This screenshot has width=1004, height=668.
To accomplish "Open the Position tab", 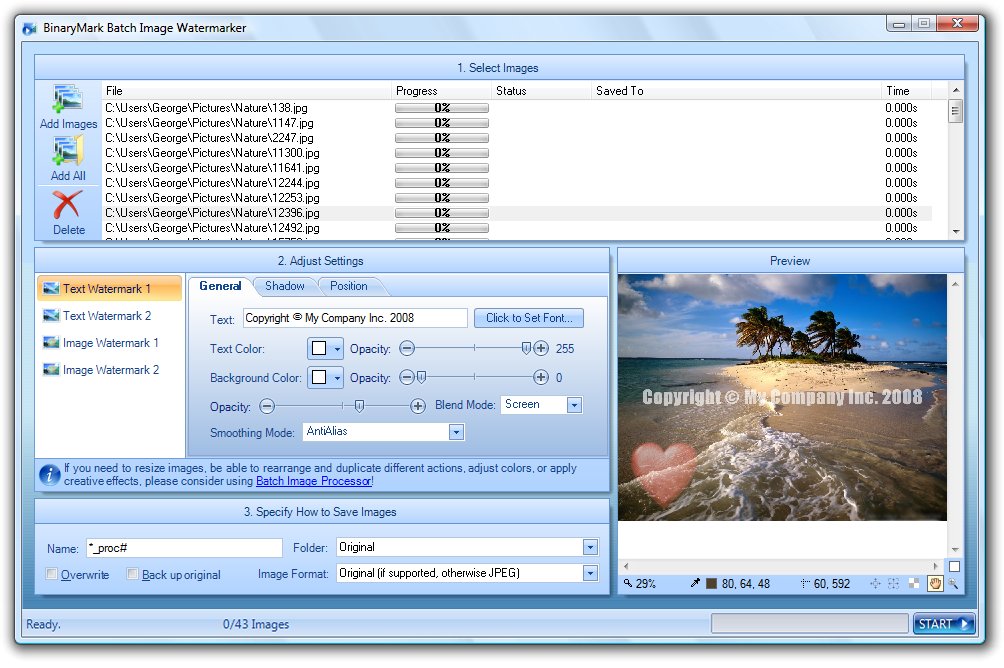I will tap(348, 286).
